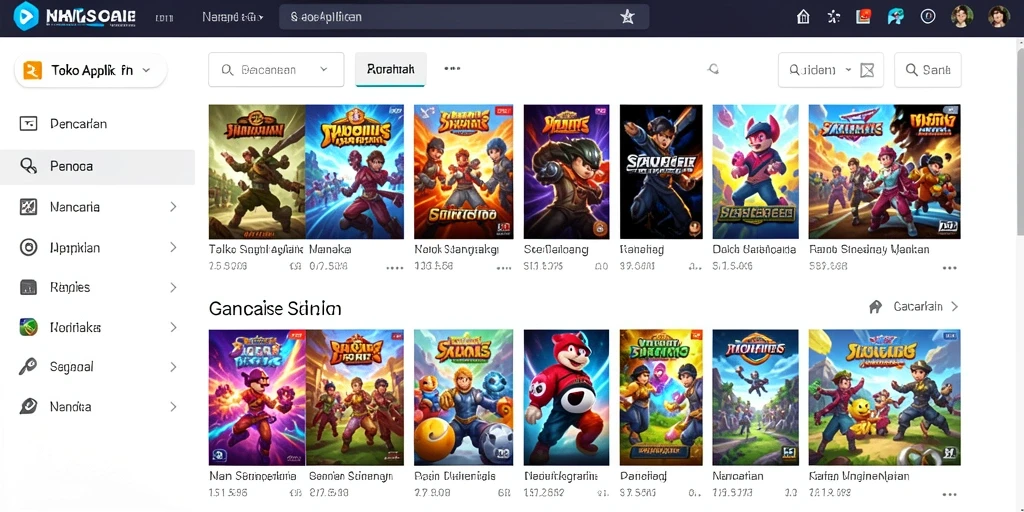The image size is (1024, 512).
Task: Click the Sant search button
Action: (927, 70)
